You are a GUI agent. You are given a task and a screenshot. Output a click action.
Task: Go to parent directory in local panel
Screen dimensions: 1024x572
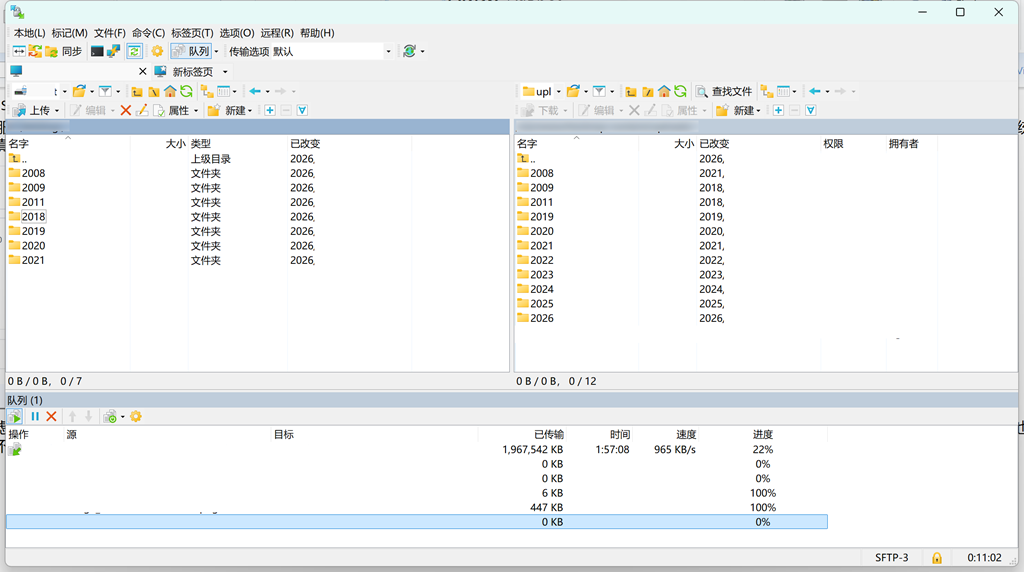(137, 91)
